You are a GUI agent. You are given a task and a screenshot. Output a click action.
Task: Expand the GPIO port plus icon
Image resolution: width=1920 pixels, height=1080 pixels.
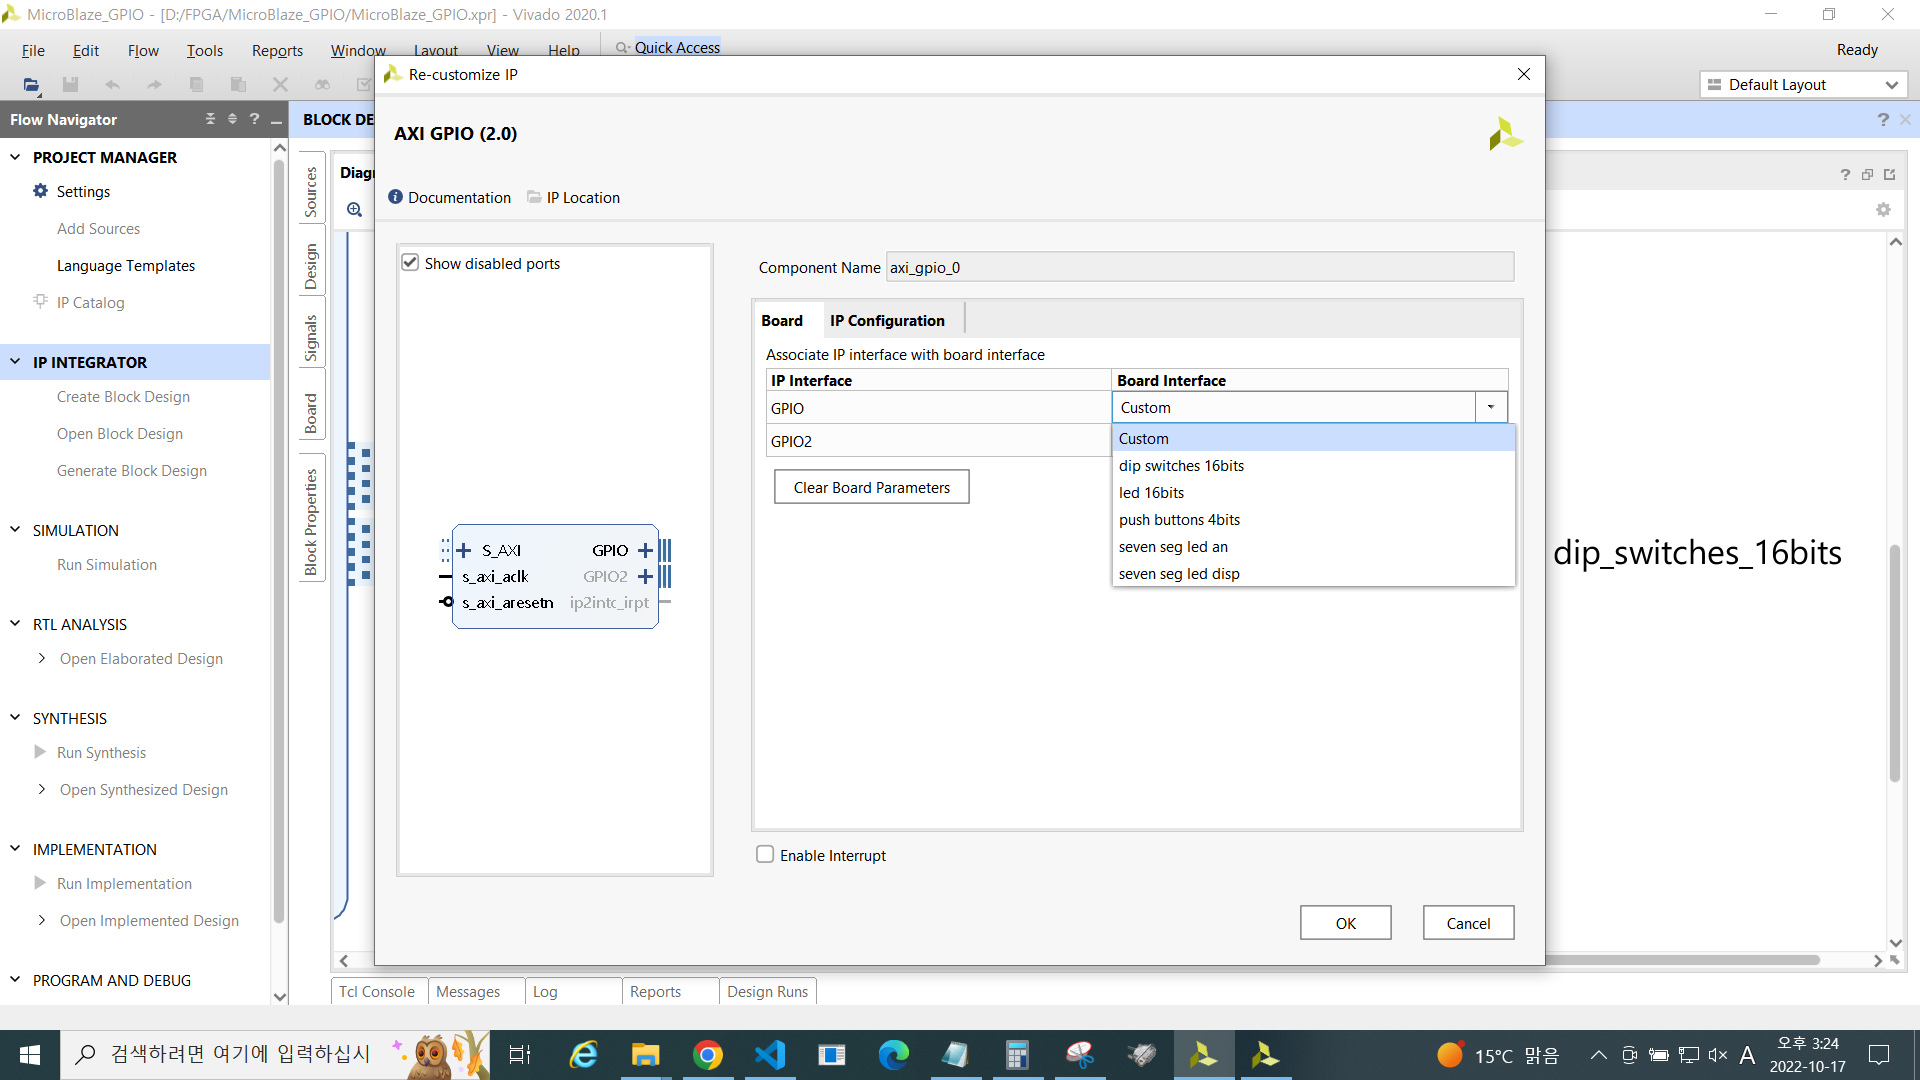tap(645, 550)
